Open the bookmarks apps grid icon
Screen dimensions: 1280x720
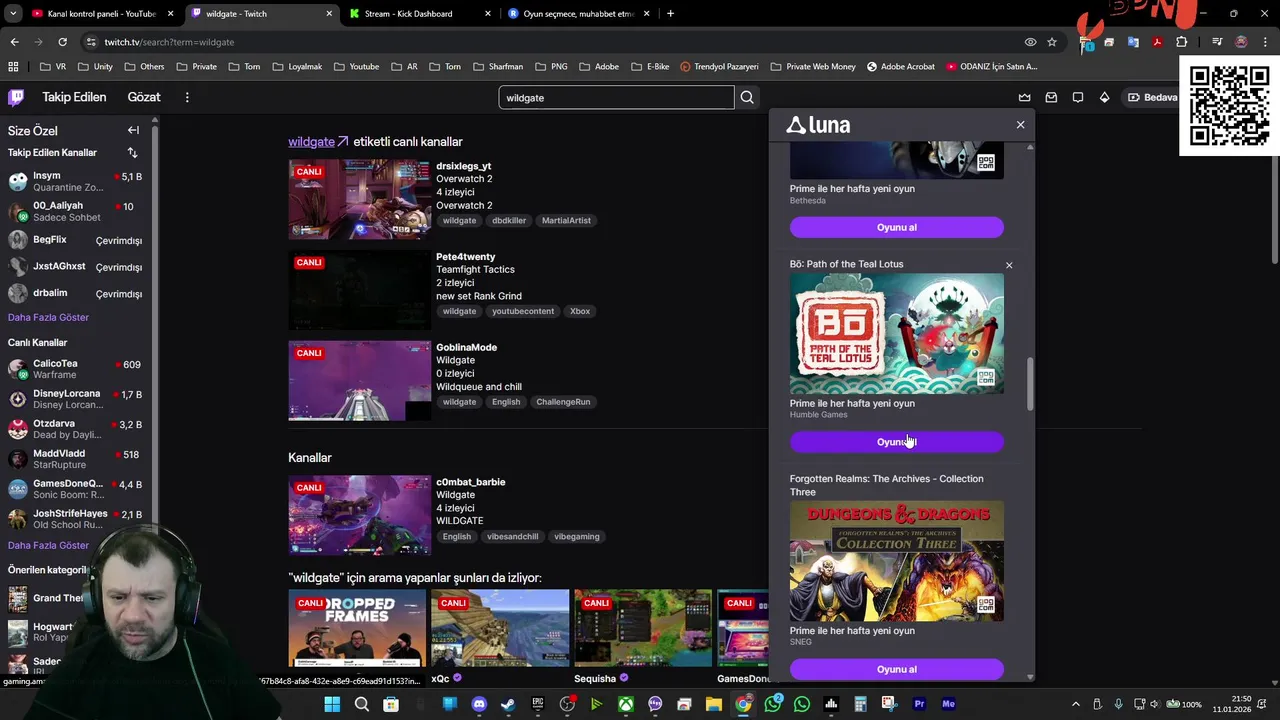point(13,67)
